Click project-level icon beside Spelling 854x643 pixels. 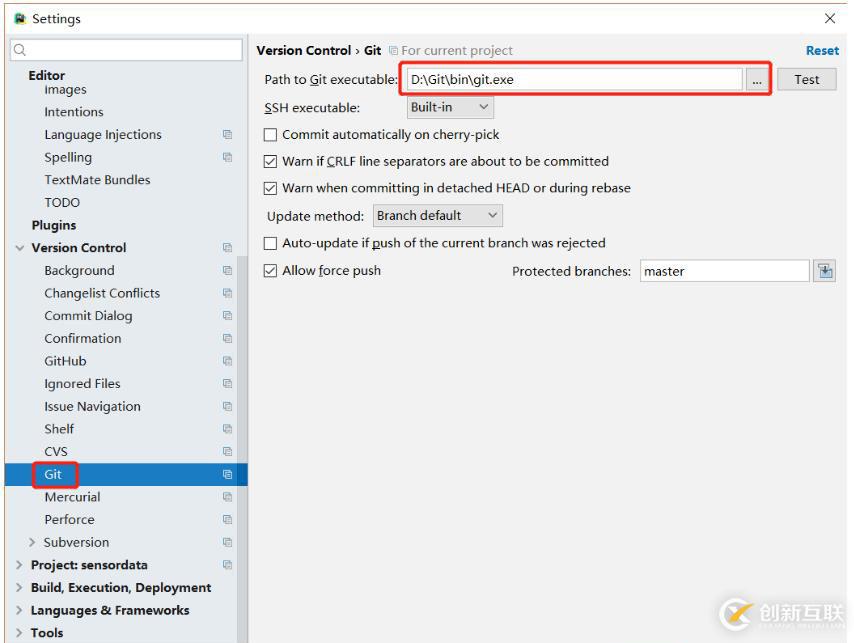tap(227, 158)
